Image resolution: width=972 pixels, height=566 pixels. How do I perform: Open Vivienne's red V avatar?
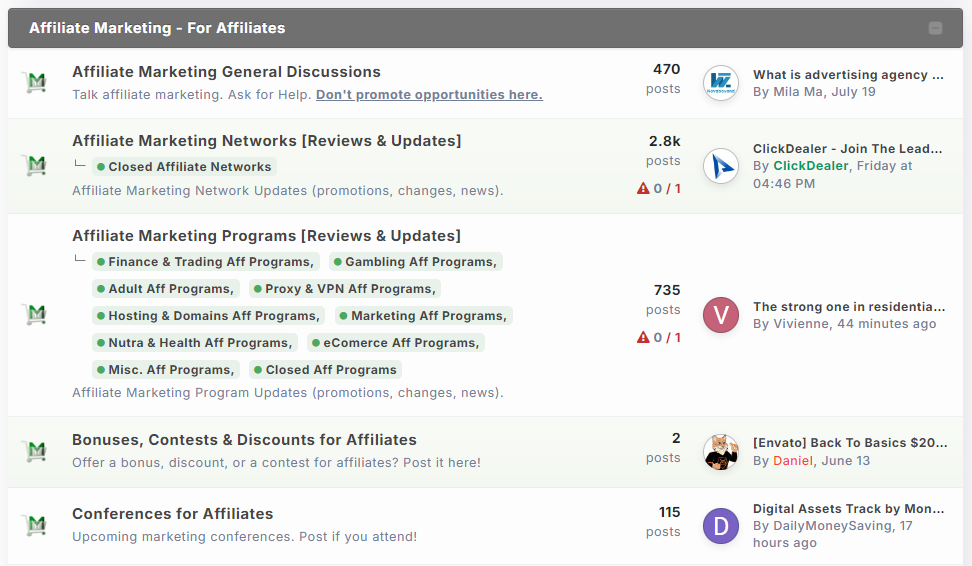[x=721, y=315]
